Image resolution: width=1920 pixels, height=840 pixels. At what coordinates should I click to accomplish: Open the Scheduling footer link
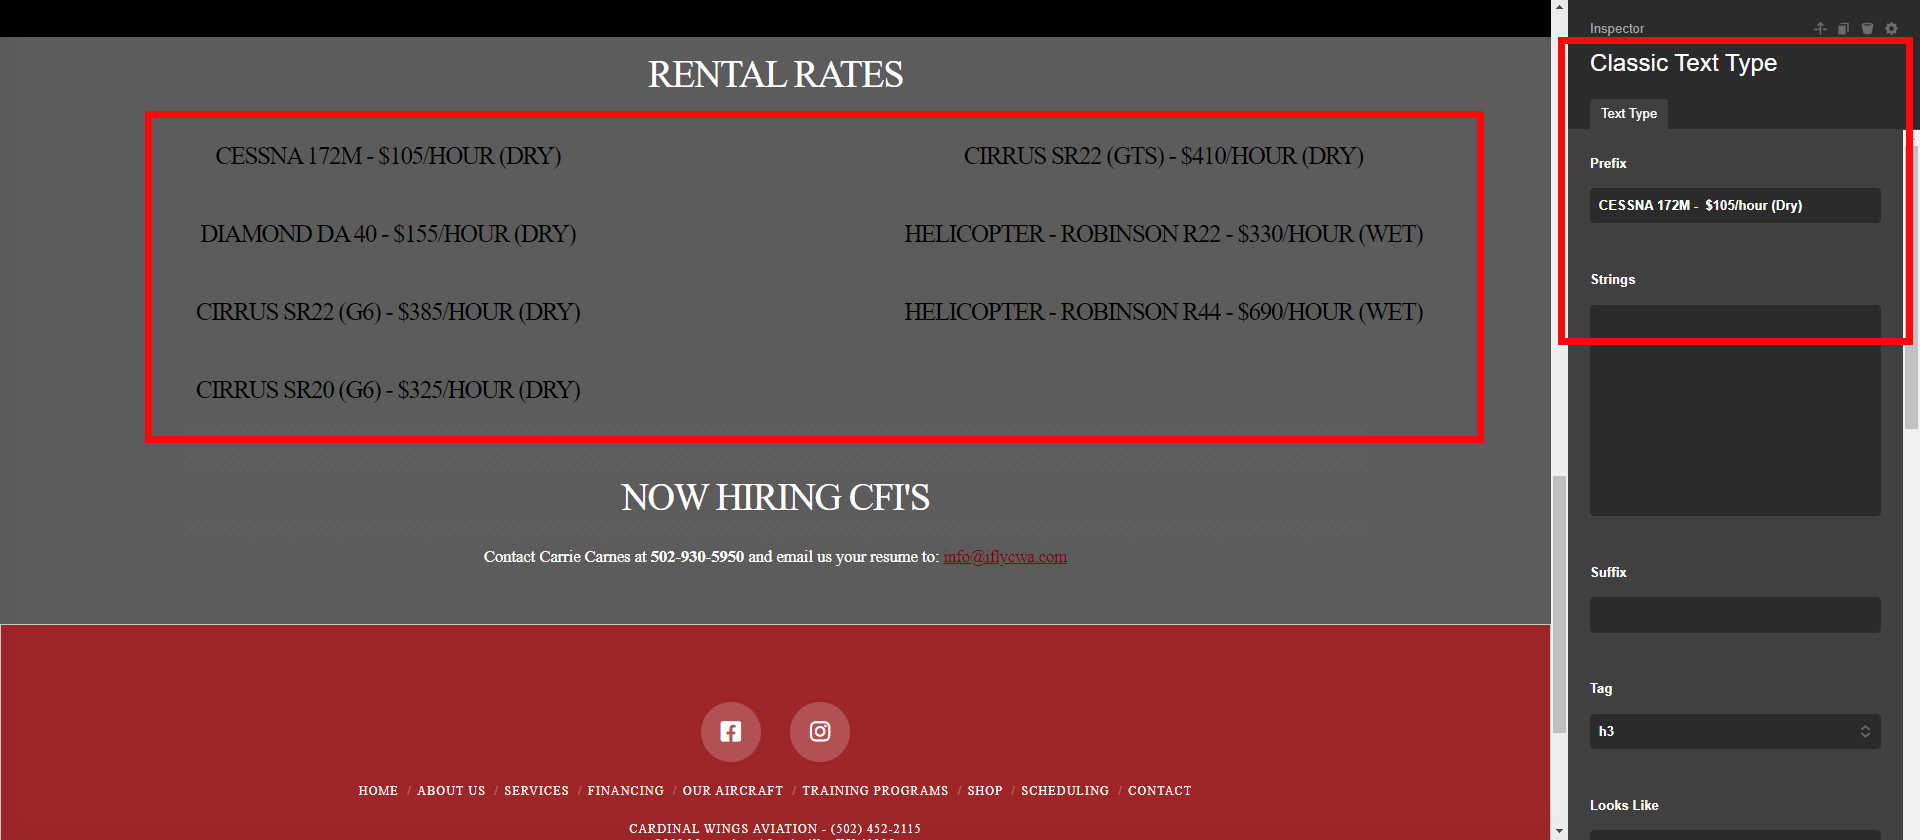(x=1064, y=791)
